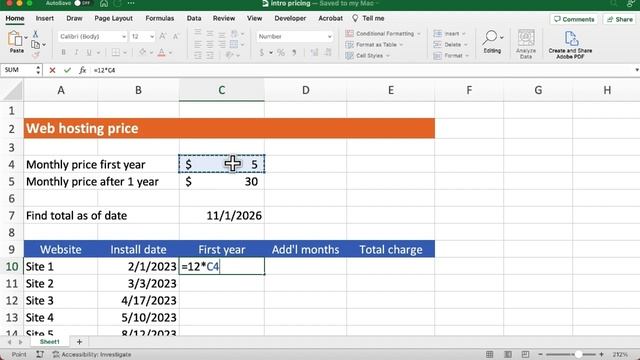This screenshot has width=640, height=360.
Task: Click the Home icon in title bar
Action: coord(104,3)
